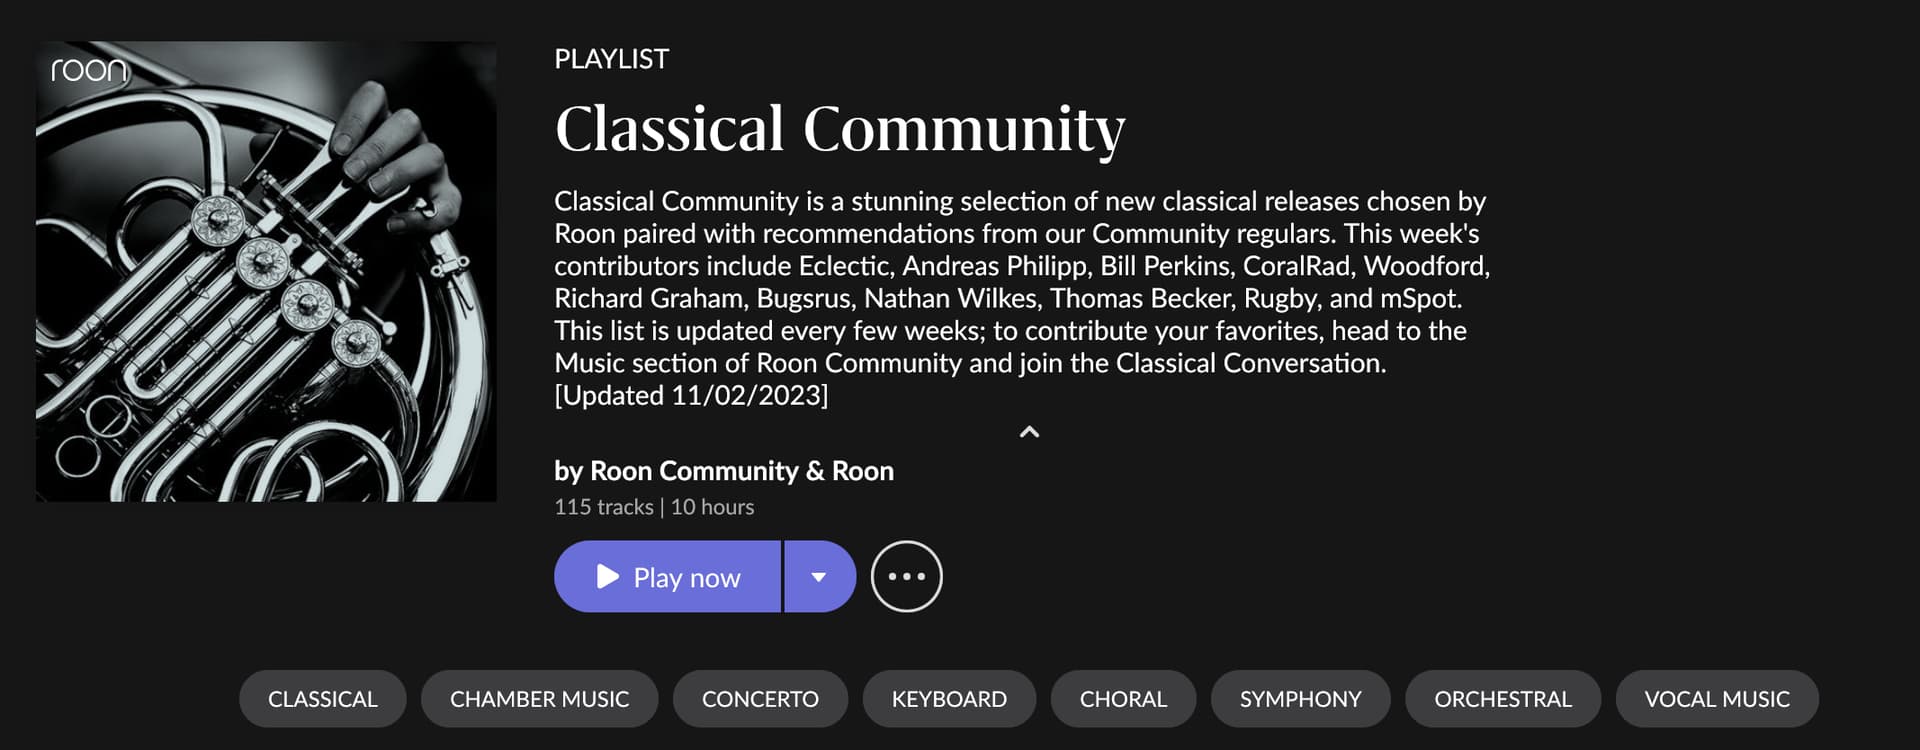Viewport: 1920px width, 750px height.
Task: Open the dropdown arrow beside Play now
Action: [820, 577]
